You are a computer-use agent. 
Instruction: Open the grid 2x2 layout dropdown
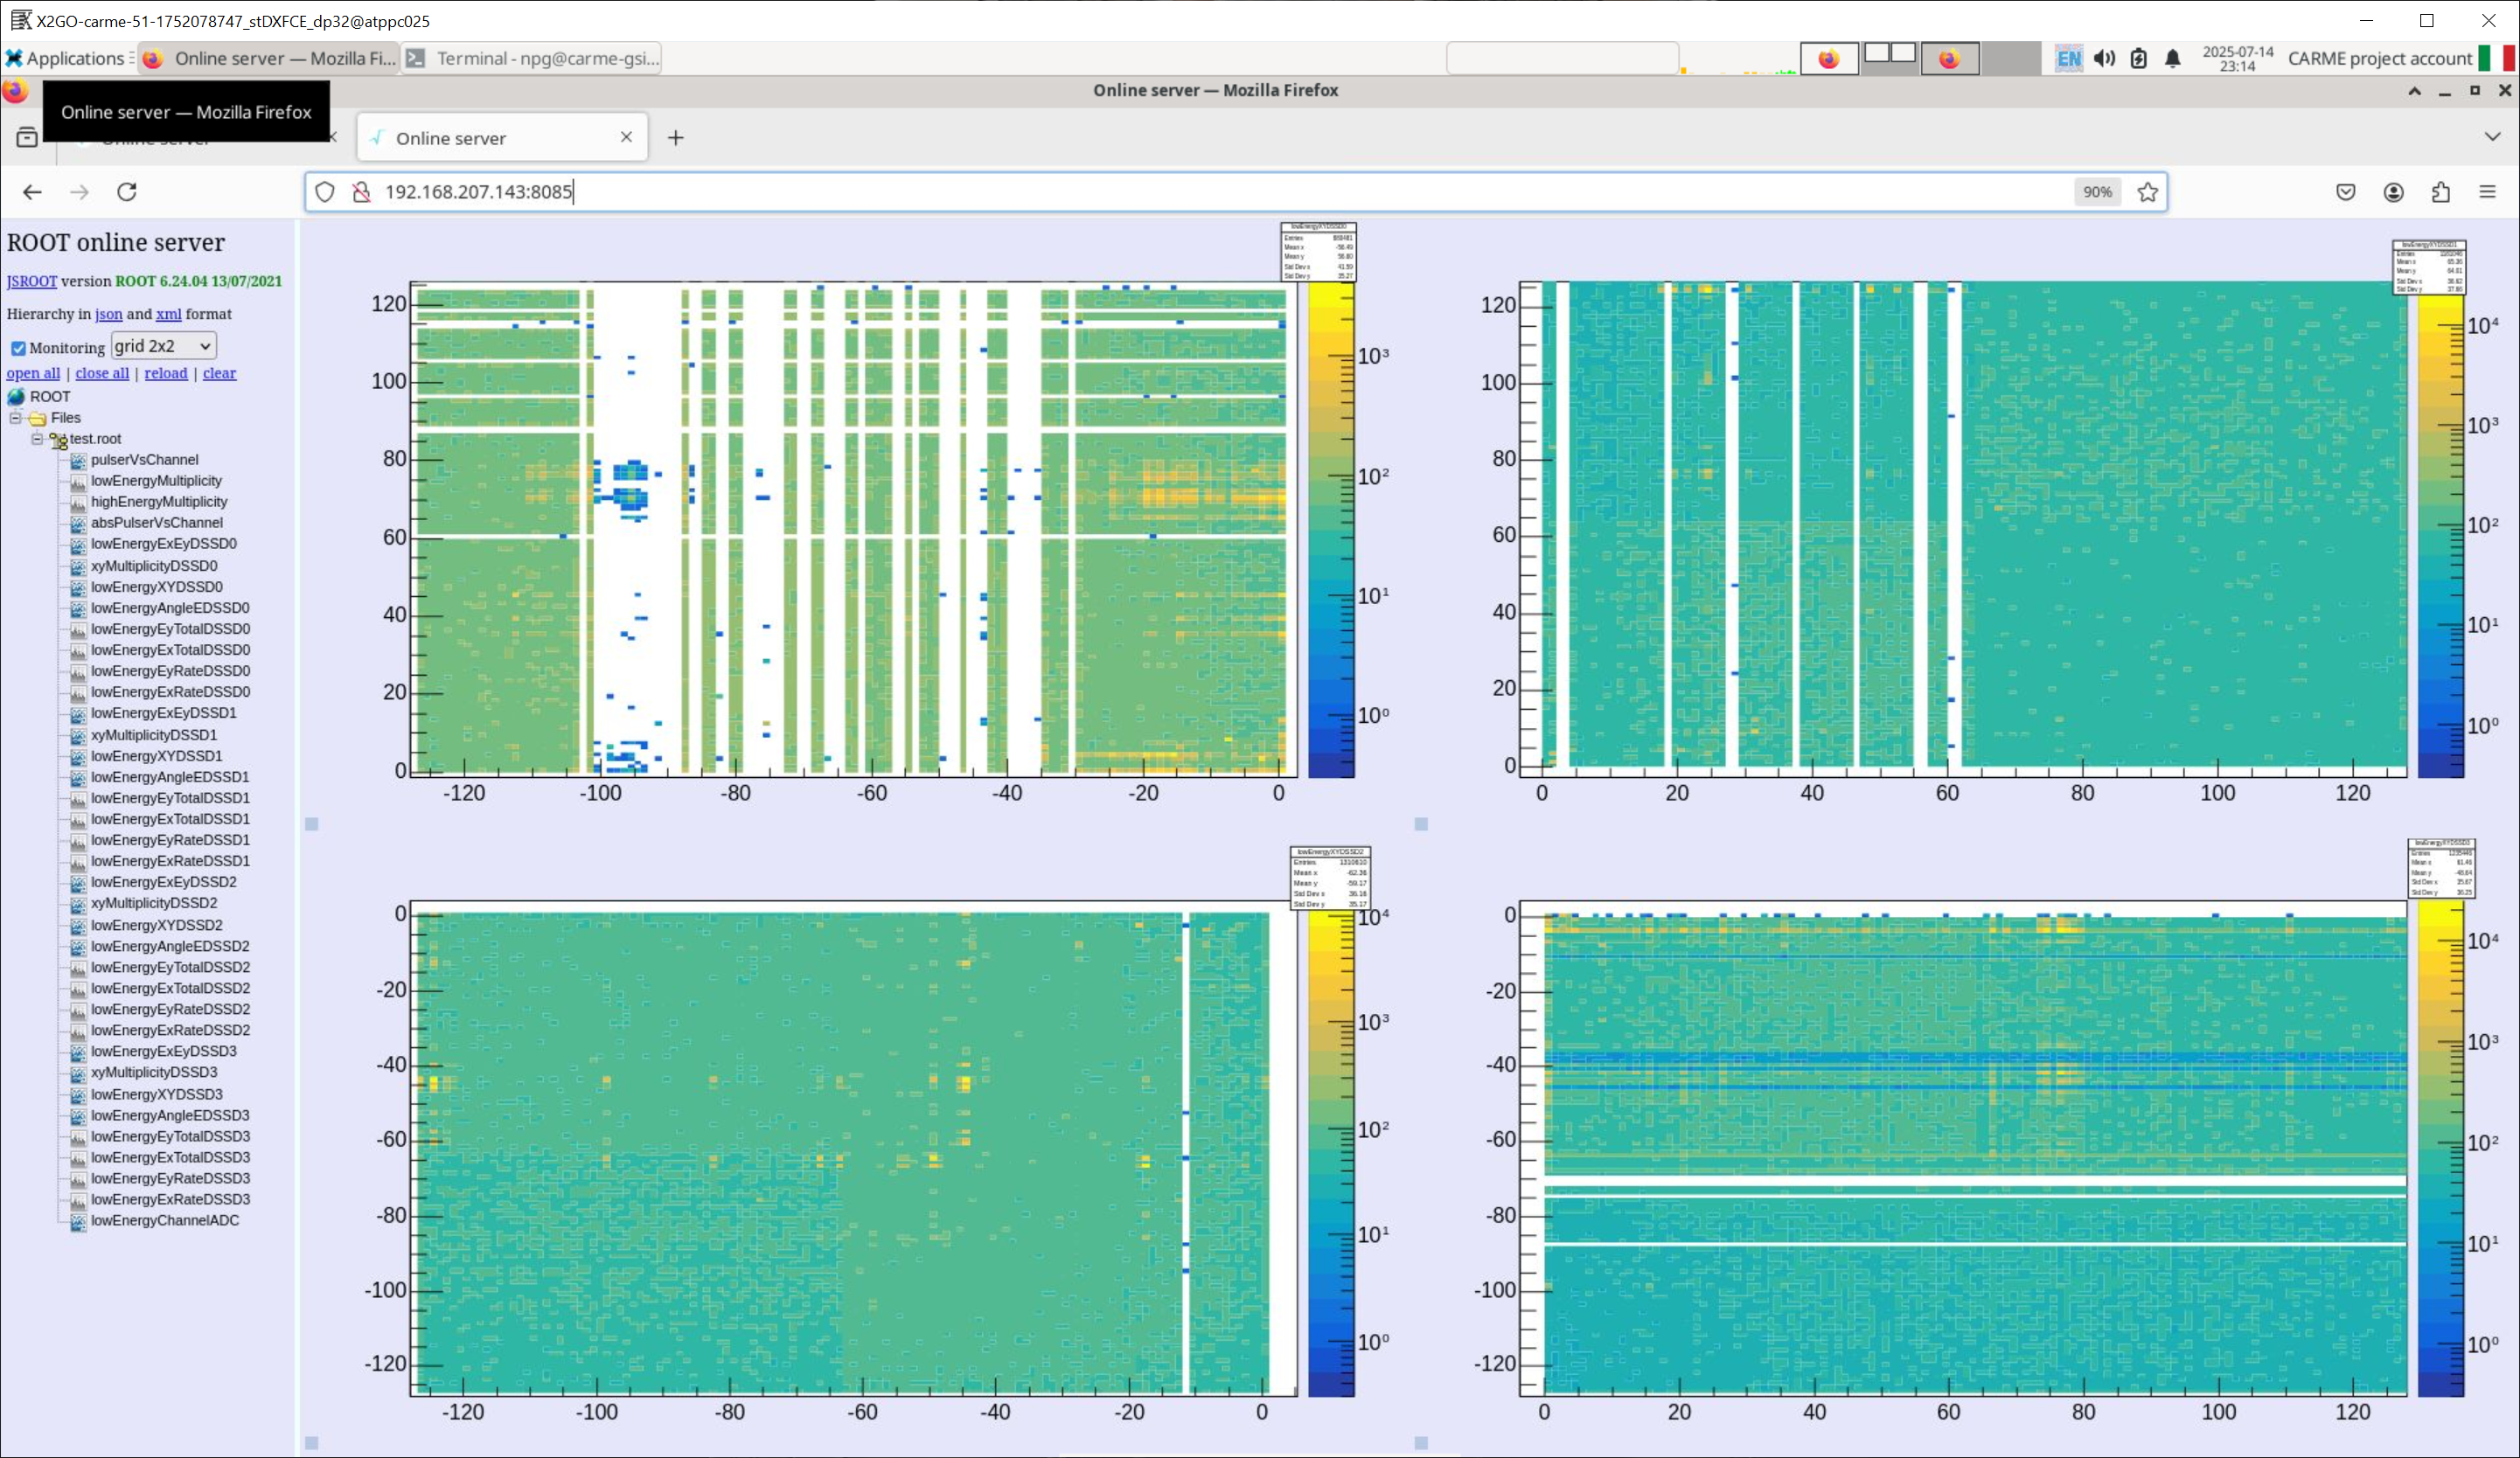[163, 346]
